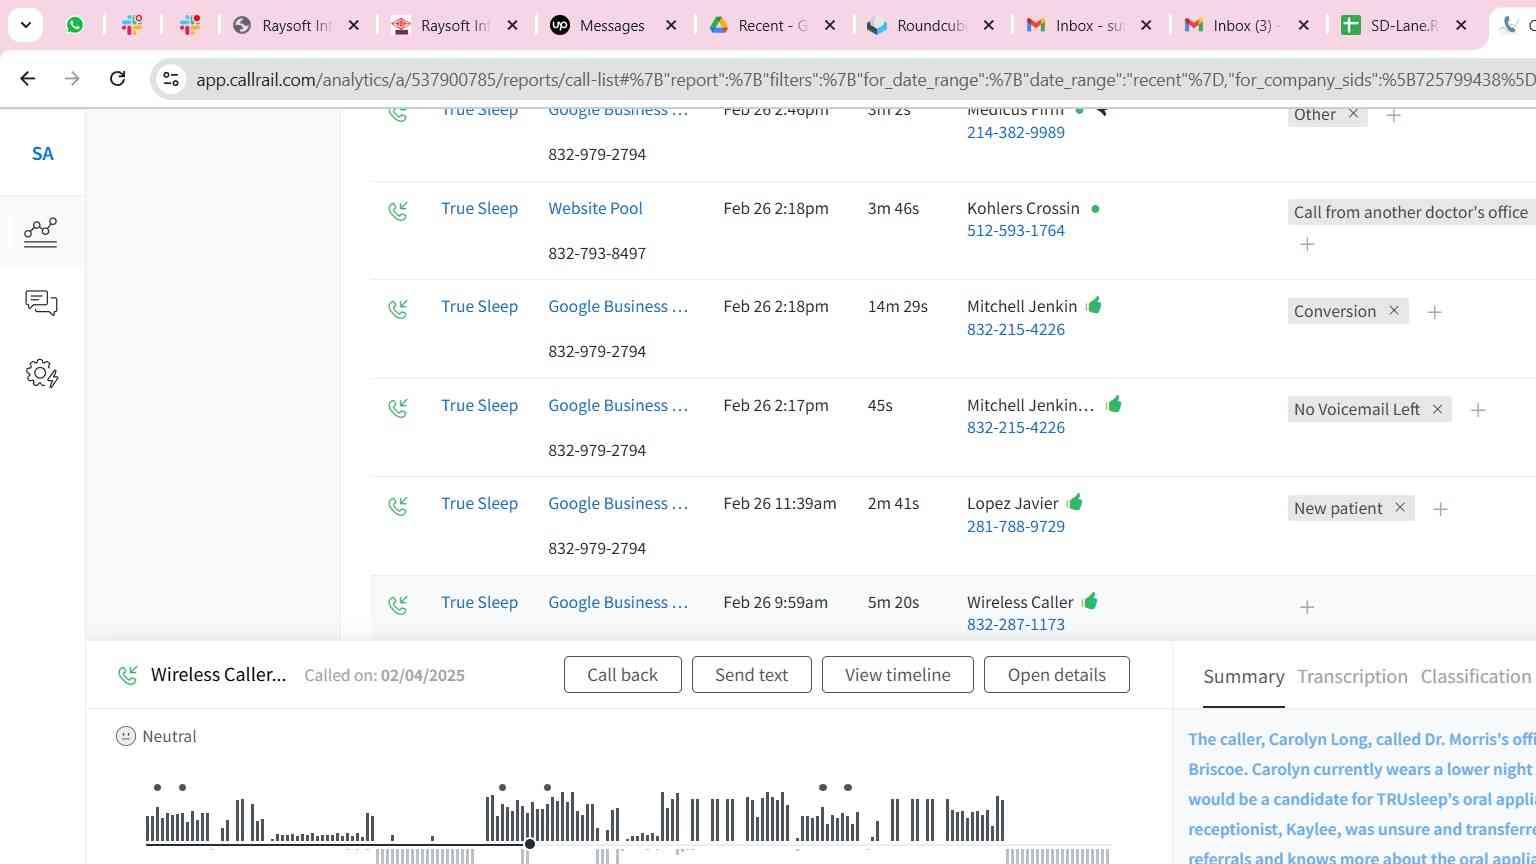1536x864 pixels.
Task: Open the Analytics chart icon in sidebar
Action: click(x=41, y=232)
